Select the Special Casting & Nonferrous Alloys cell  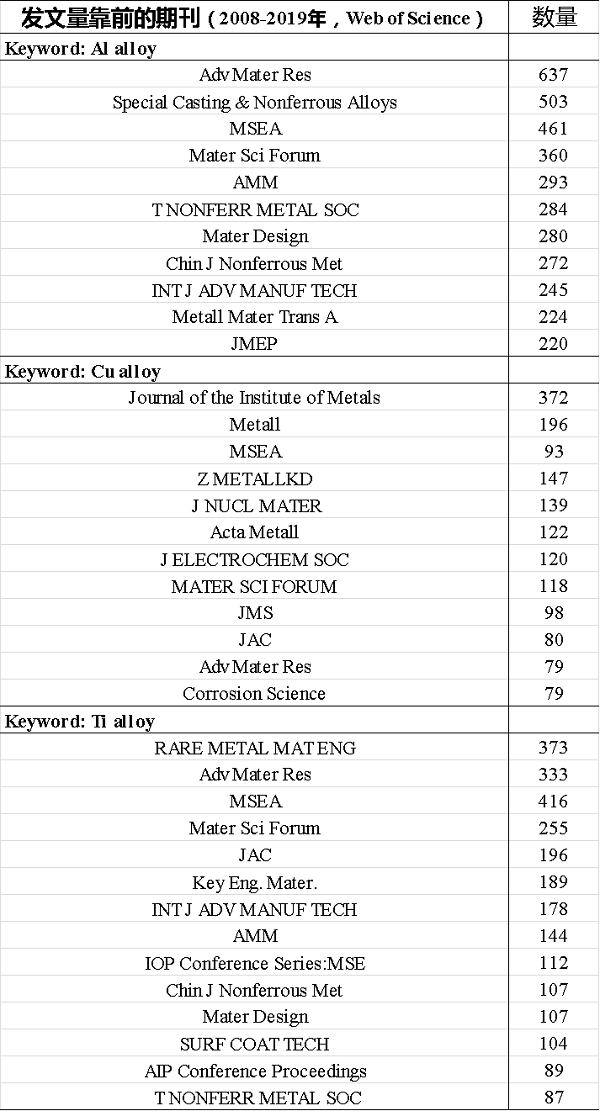(x=254, y=102)
